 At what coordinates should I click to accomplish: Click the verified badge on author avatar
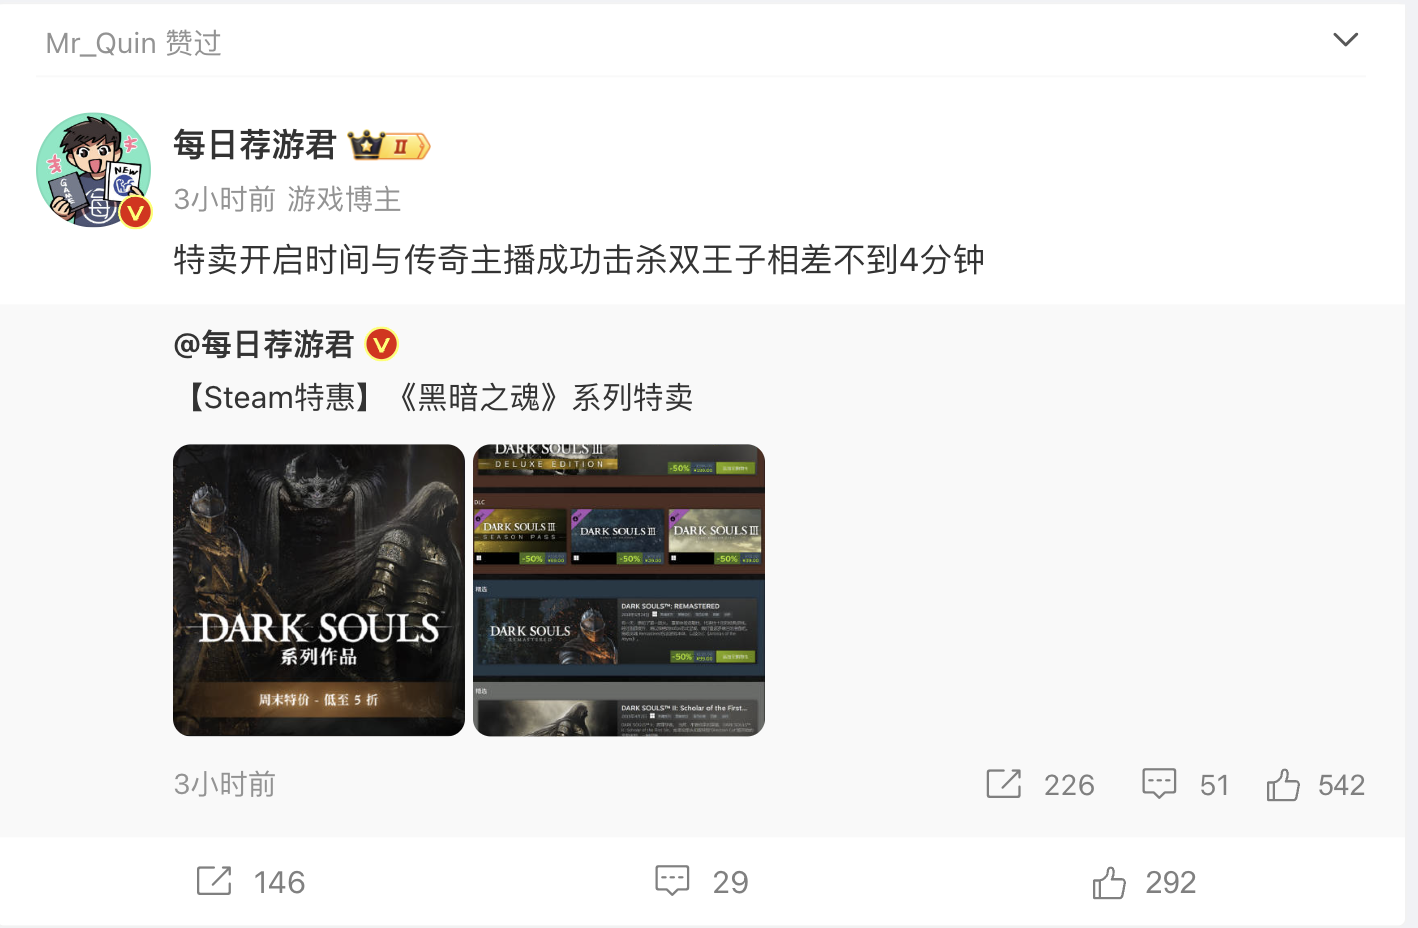[135, 212]
